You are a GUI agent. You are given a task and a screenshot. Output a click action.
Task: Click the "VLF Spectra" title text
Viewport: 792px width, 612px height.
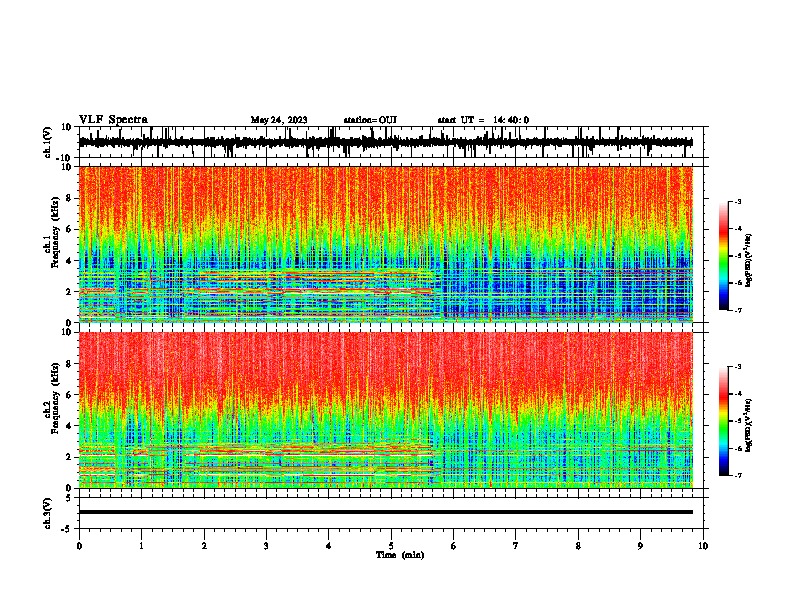(x=113, y=119)
